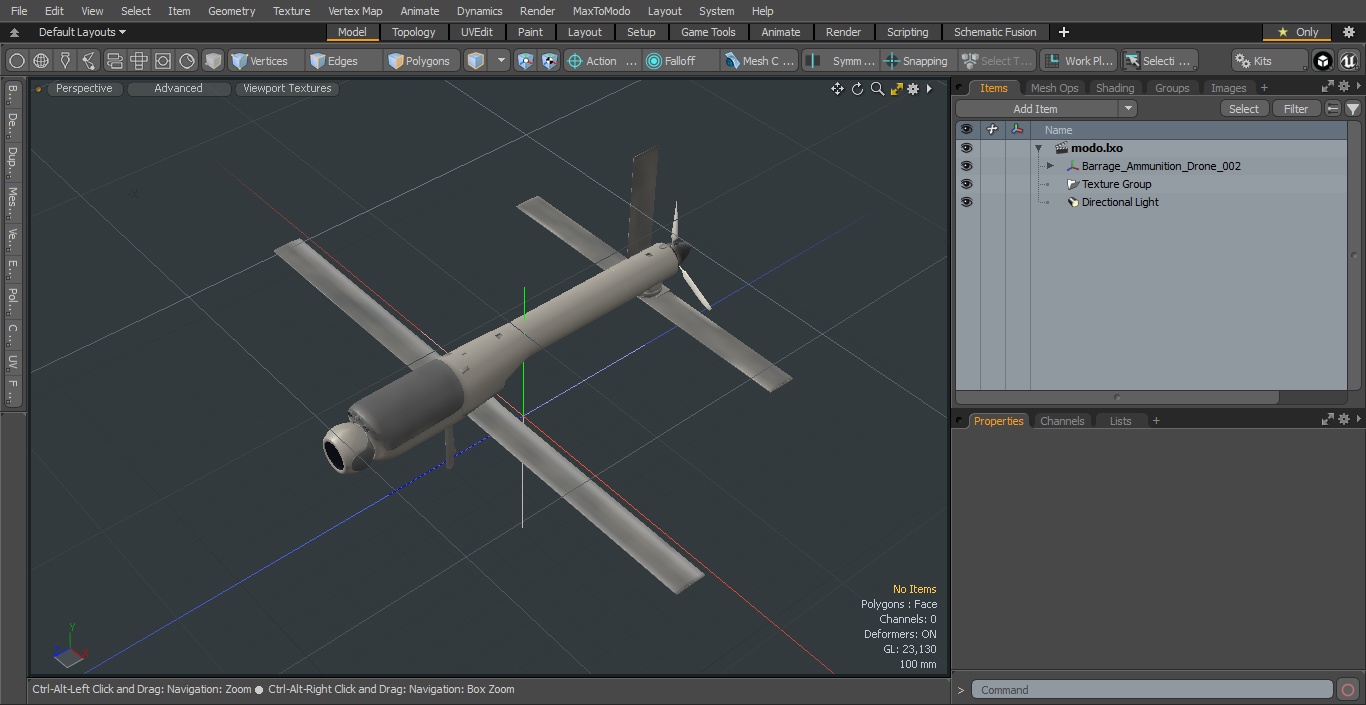This screenshot has height=705, width=1366.
Task: Click the Vertices selection button
Action: (x=265, y=61)
